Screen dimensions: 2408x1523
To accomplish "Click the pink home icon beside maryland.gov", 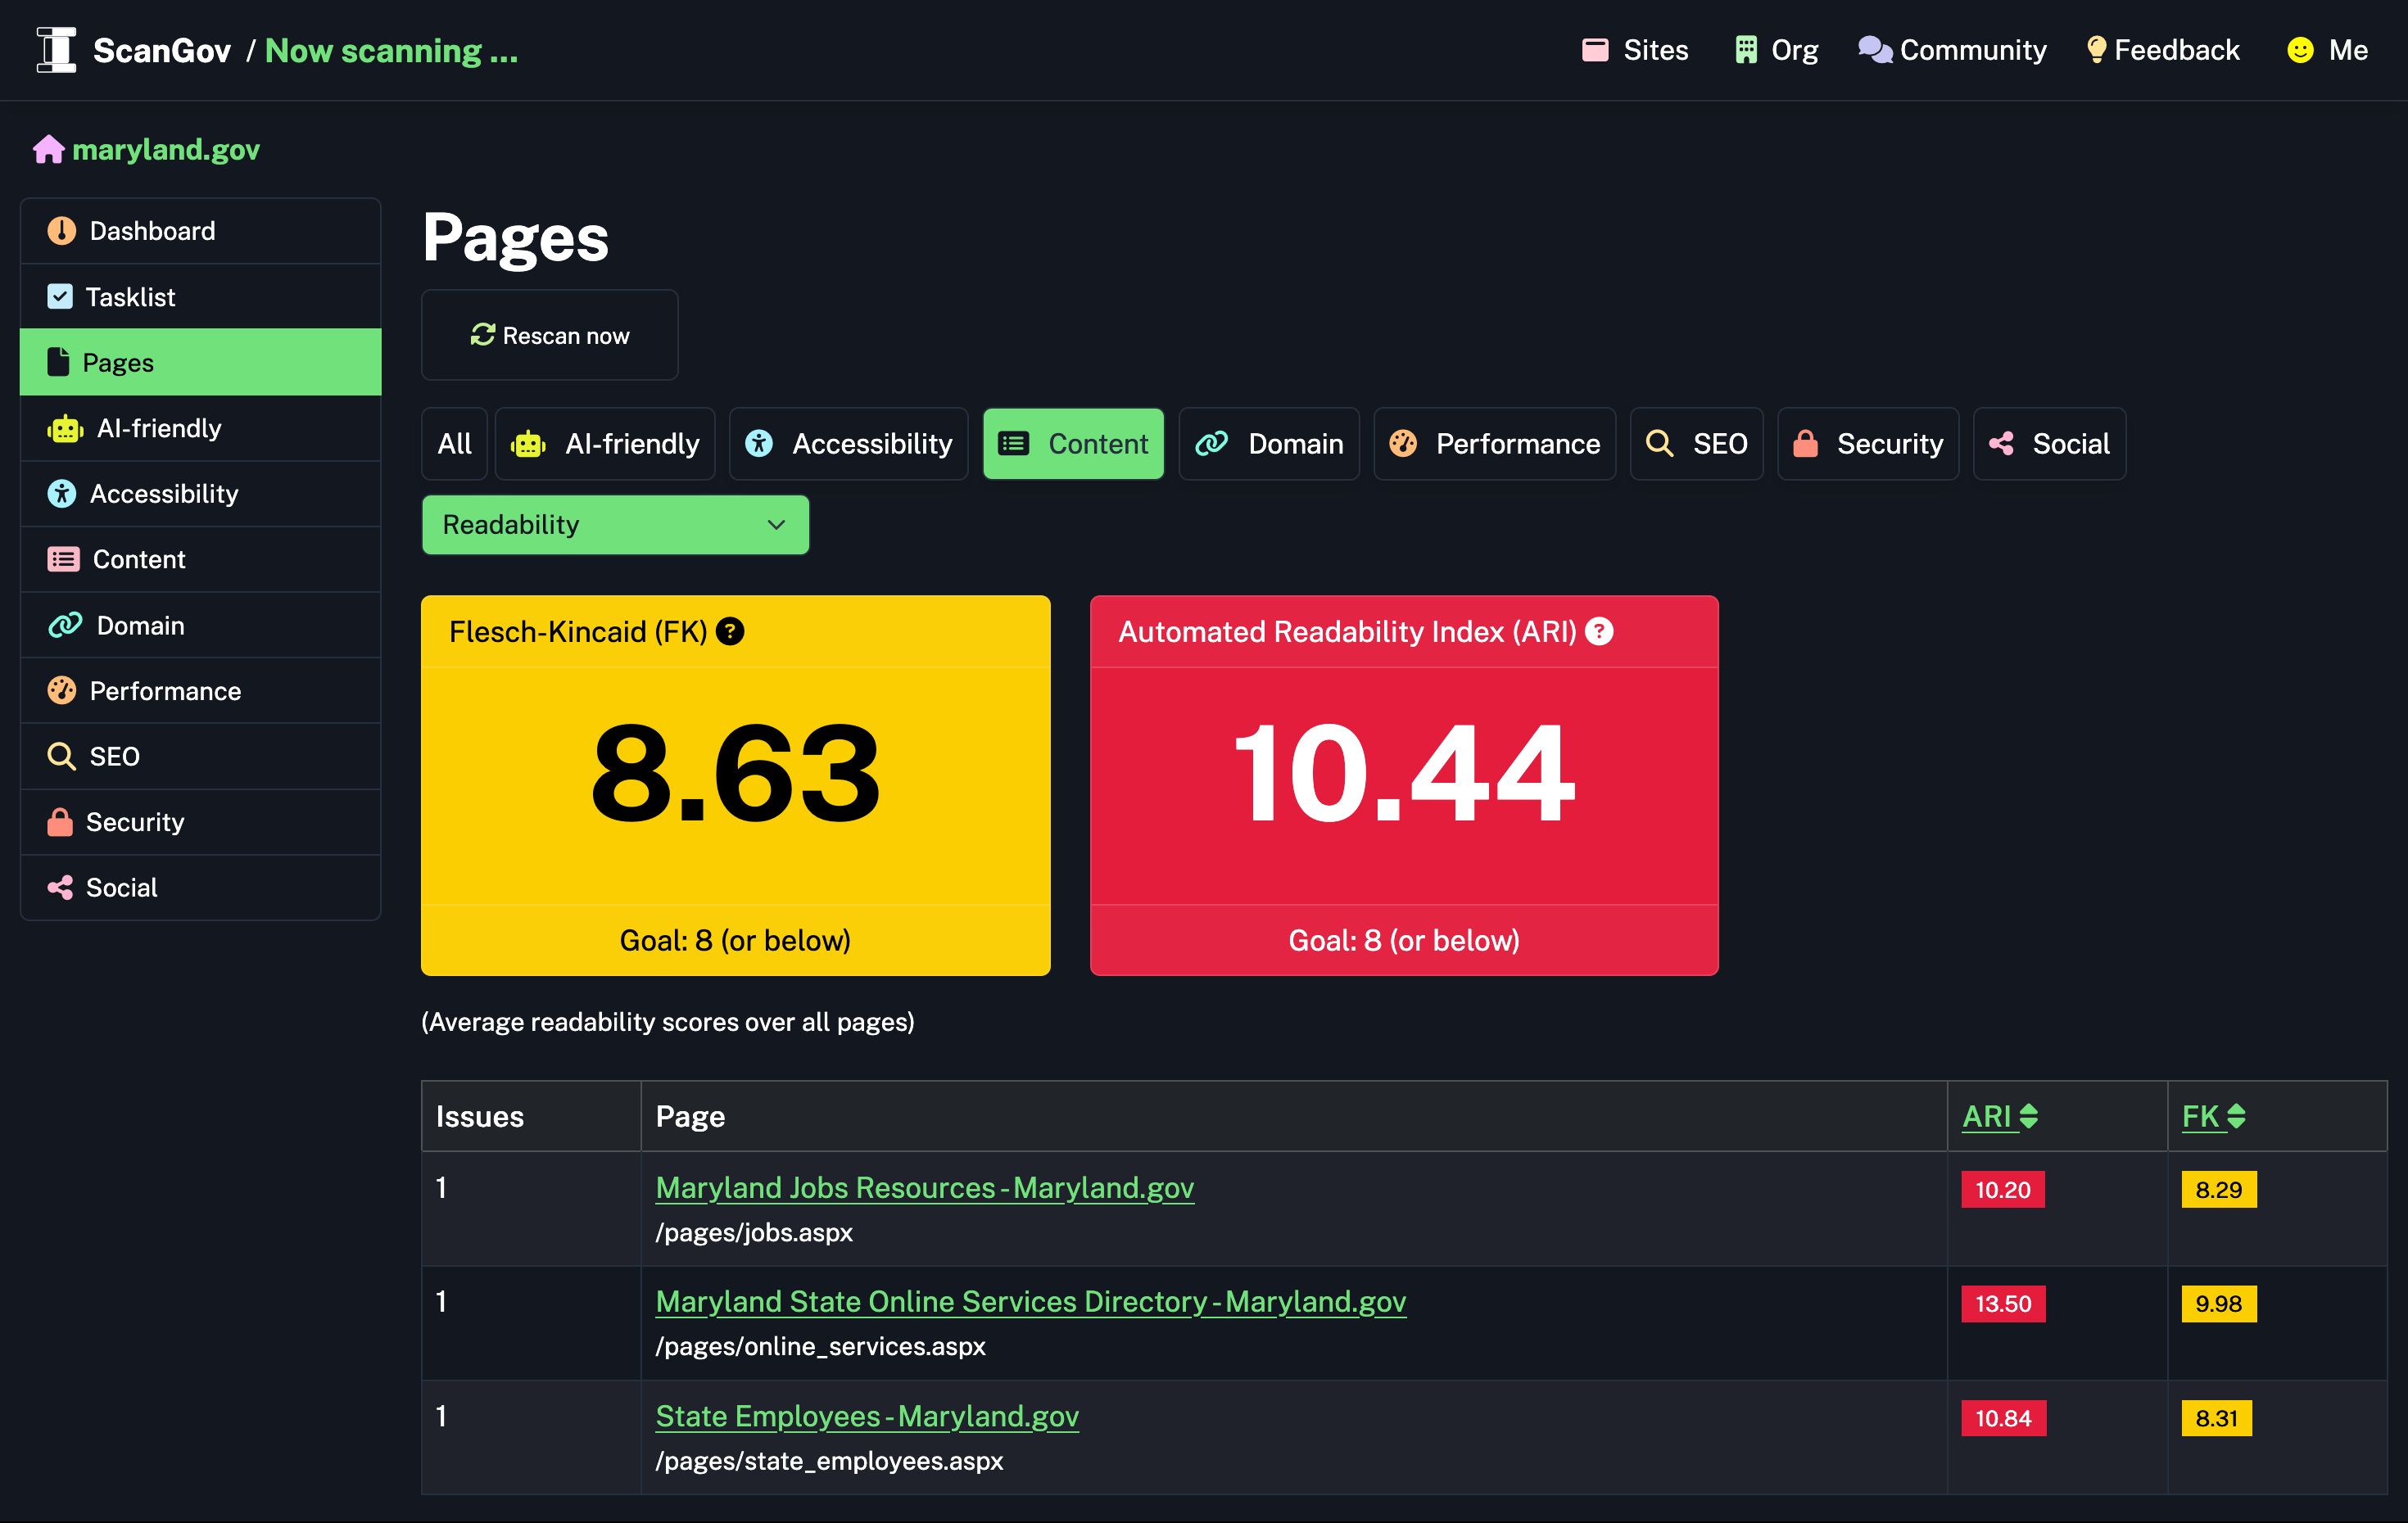I will tap(48, 149).
